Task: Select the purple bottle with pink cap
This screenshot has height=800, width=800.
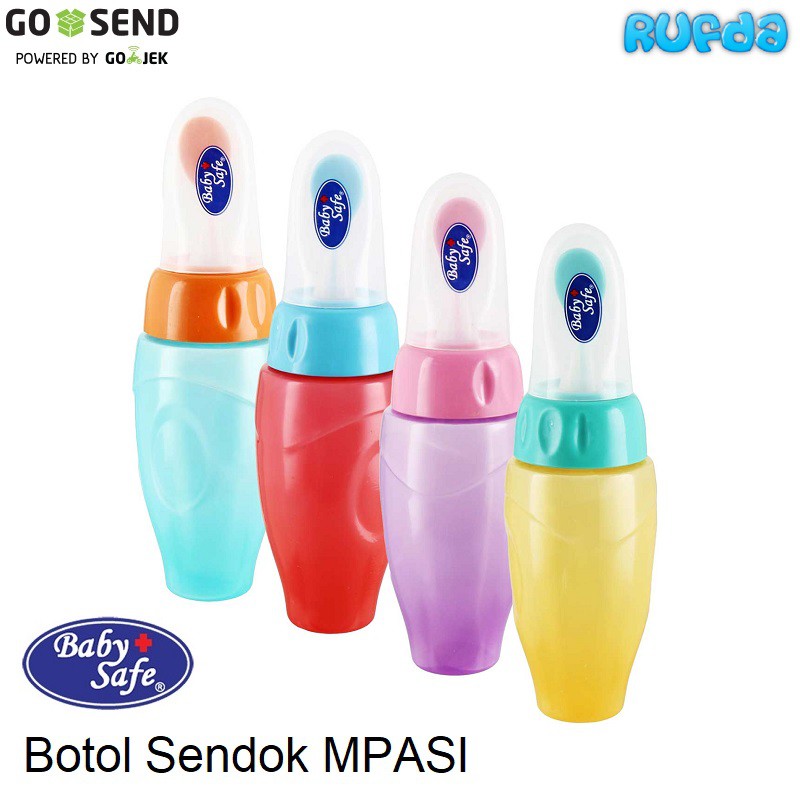Action: tap(452, 423)
